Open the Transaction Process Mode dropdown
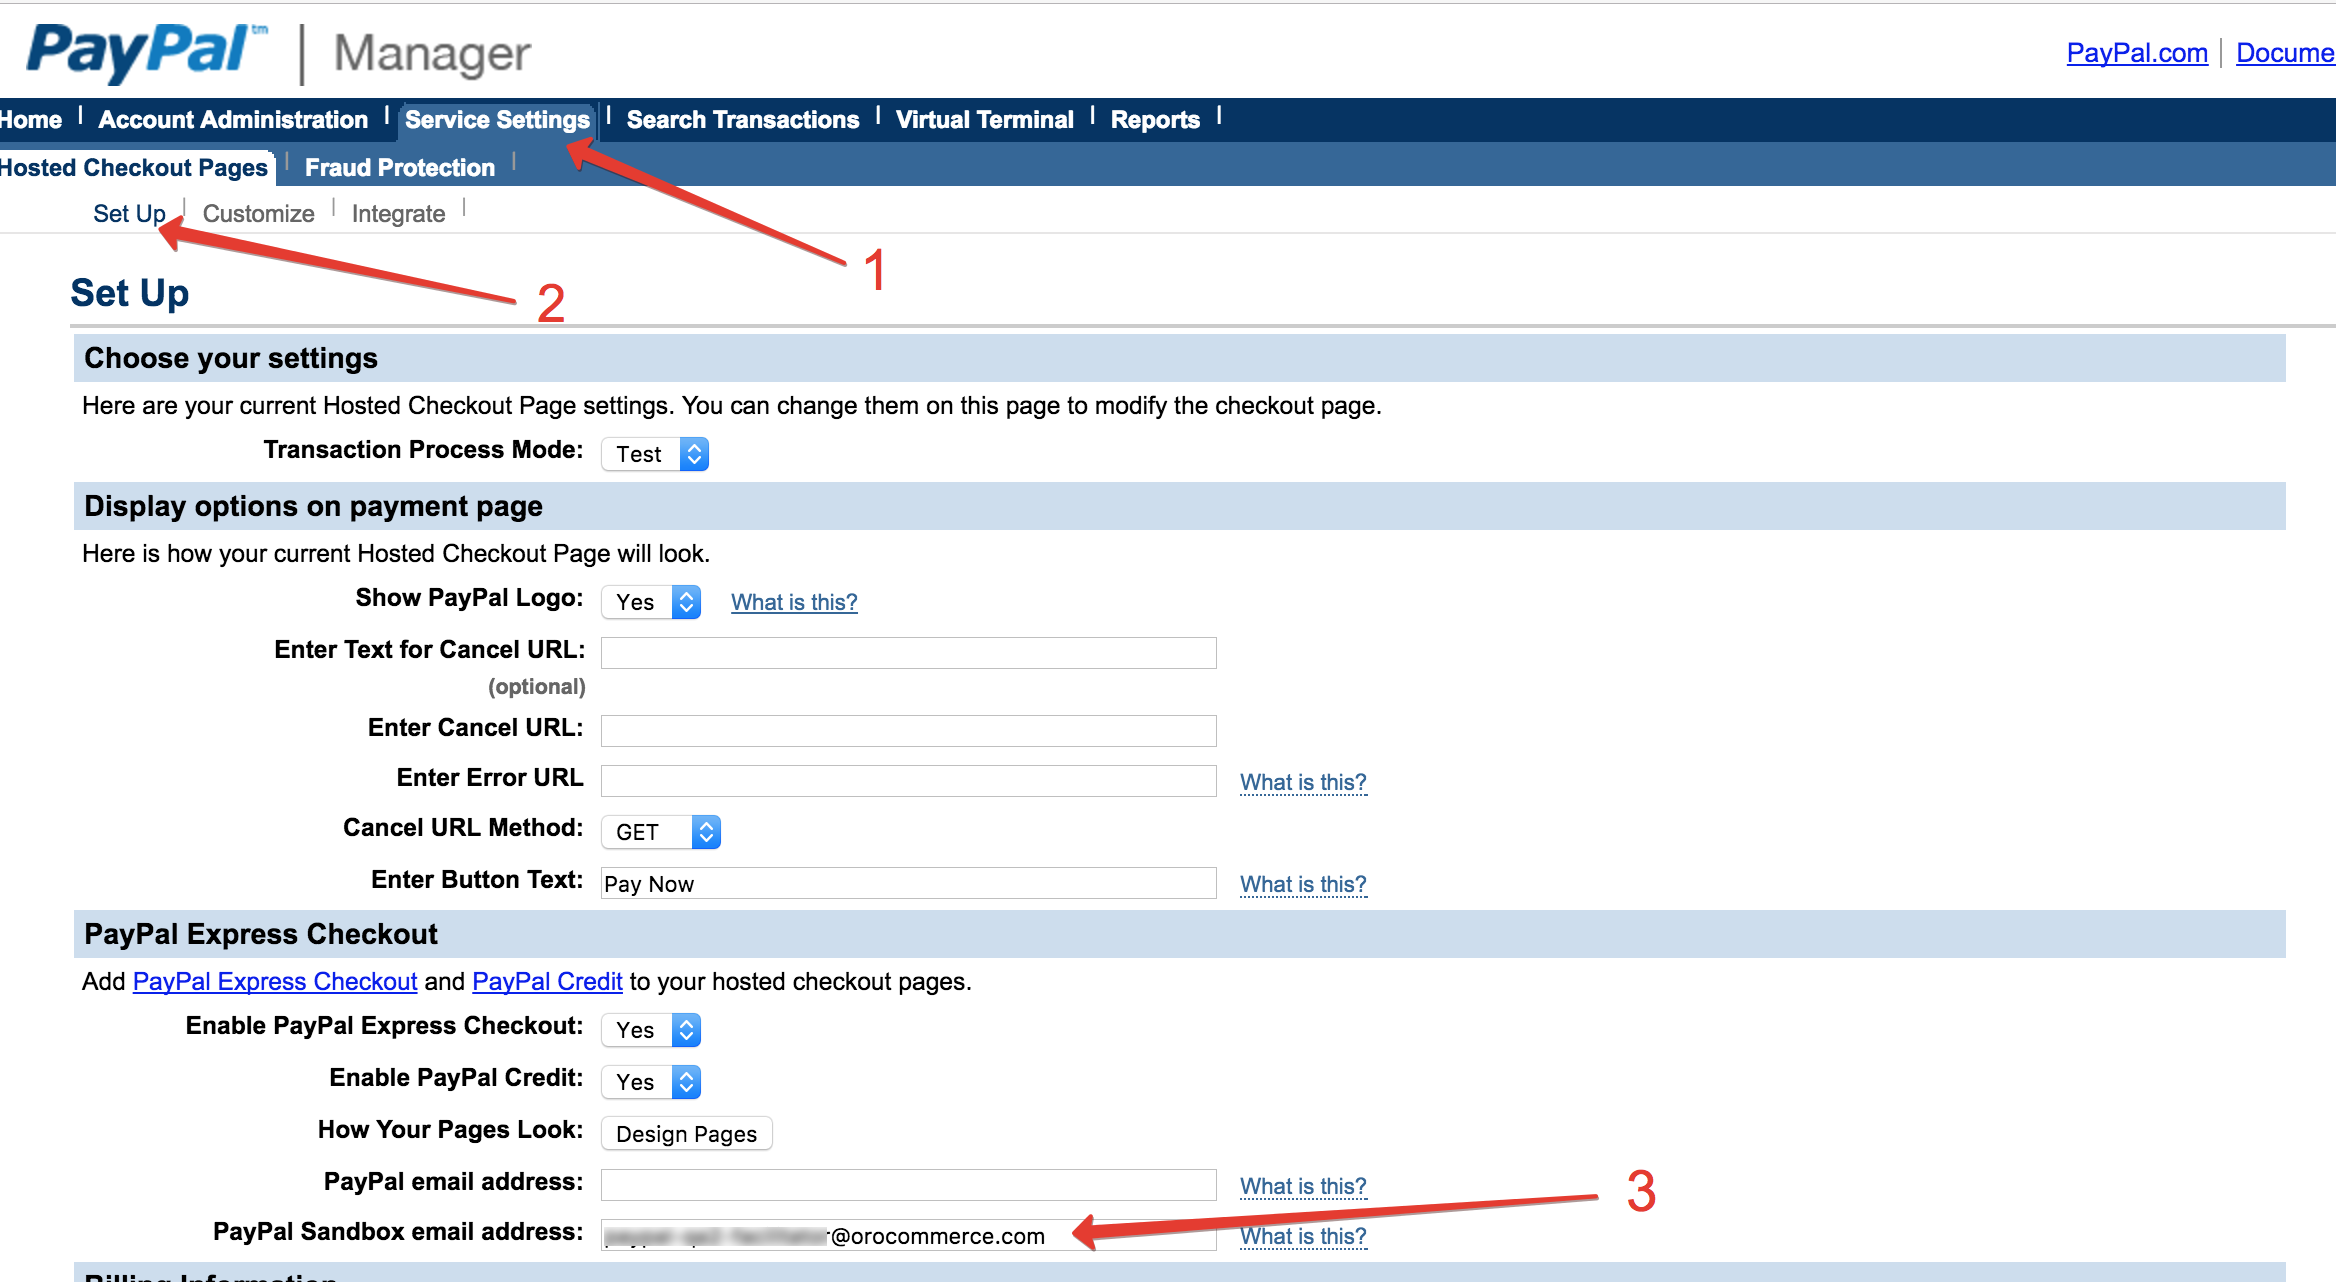The width and height of the screenshot is (2336, 1282). point(655,454)
